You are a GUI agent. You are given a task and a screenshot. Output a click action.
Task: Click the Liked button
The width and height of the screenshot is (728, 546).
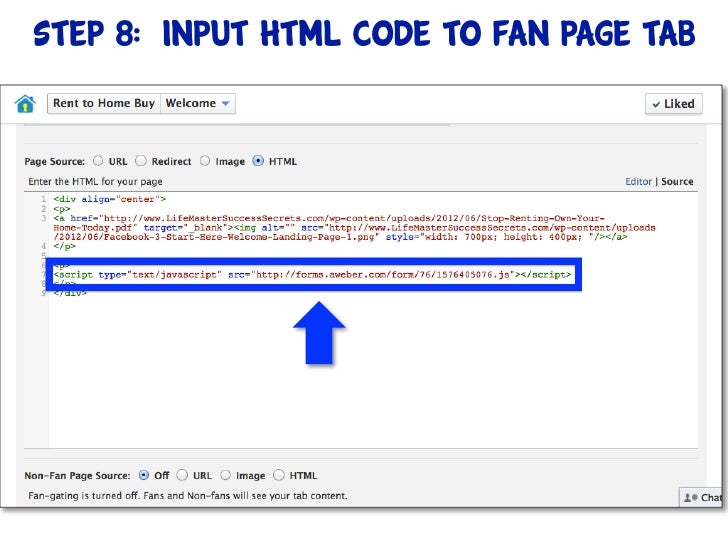[x=673, y=104]
